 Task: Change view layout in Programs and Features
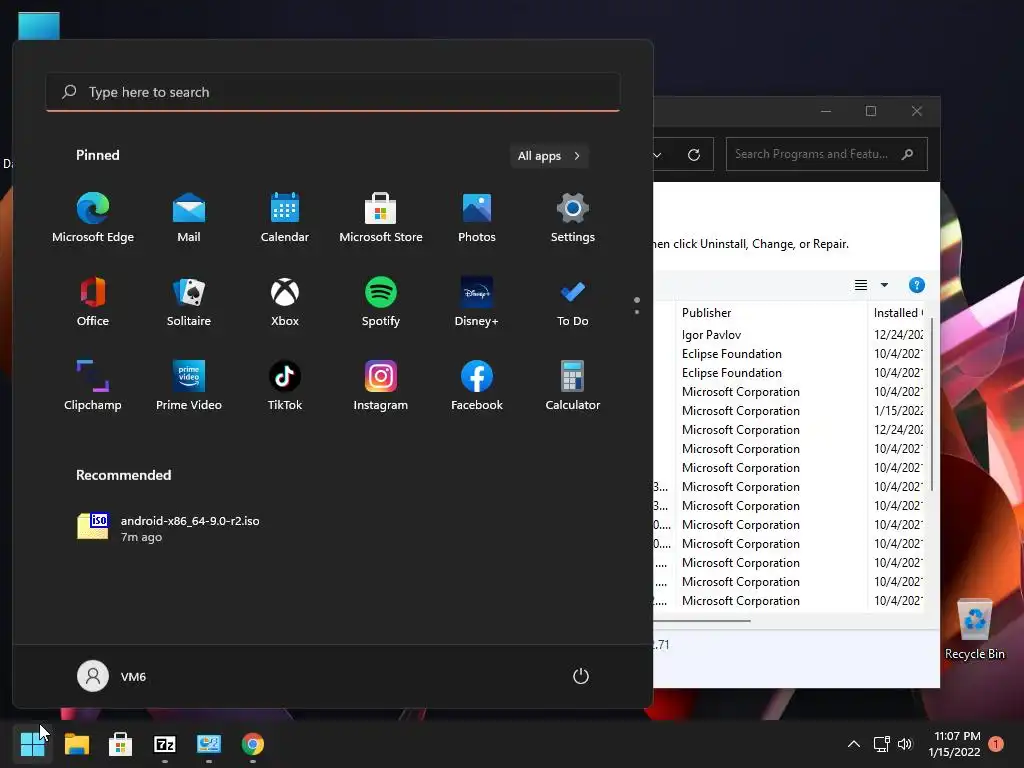point(861,285)
